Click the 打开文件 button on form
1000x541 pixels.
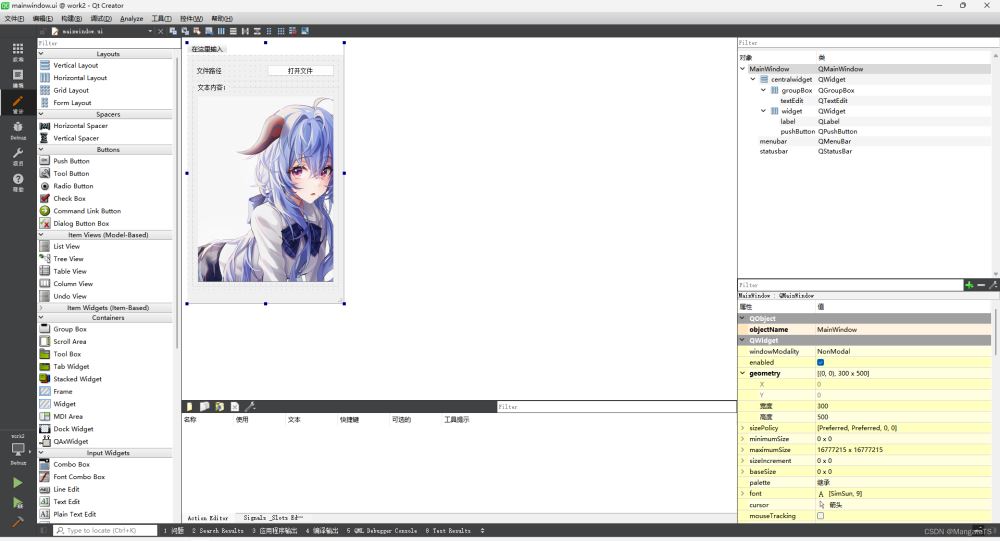point(300,71)
